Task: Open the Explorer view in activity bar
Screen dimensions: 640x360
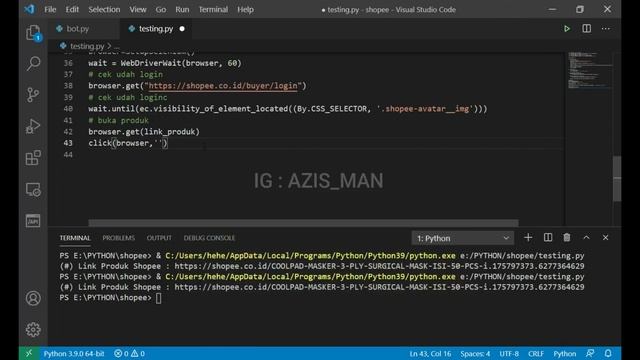Action: 33,33
